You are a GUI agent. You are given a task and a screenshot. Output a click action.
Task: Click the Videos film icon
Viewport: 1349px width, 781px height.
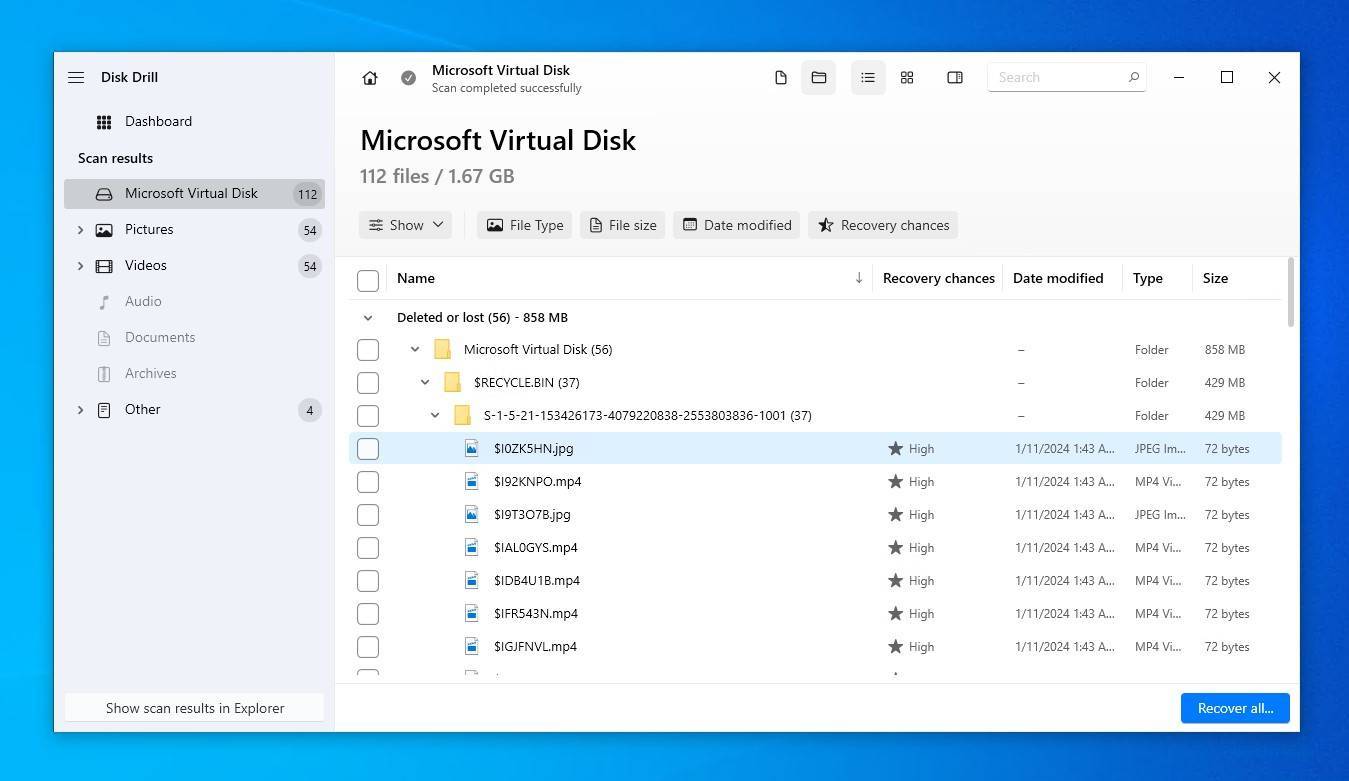click(104, 266)
